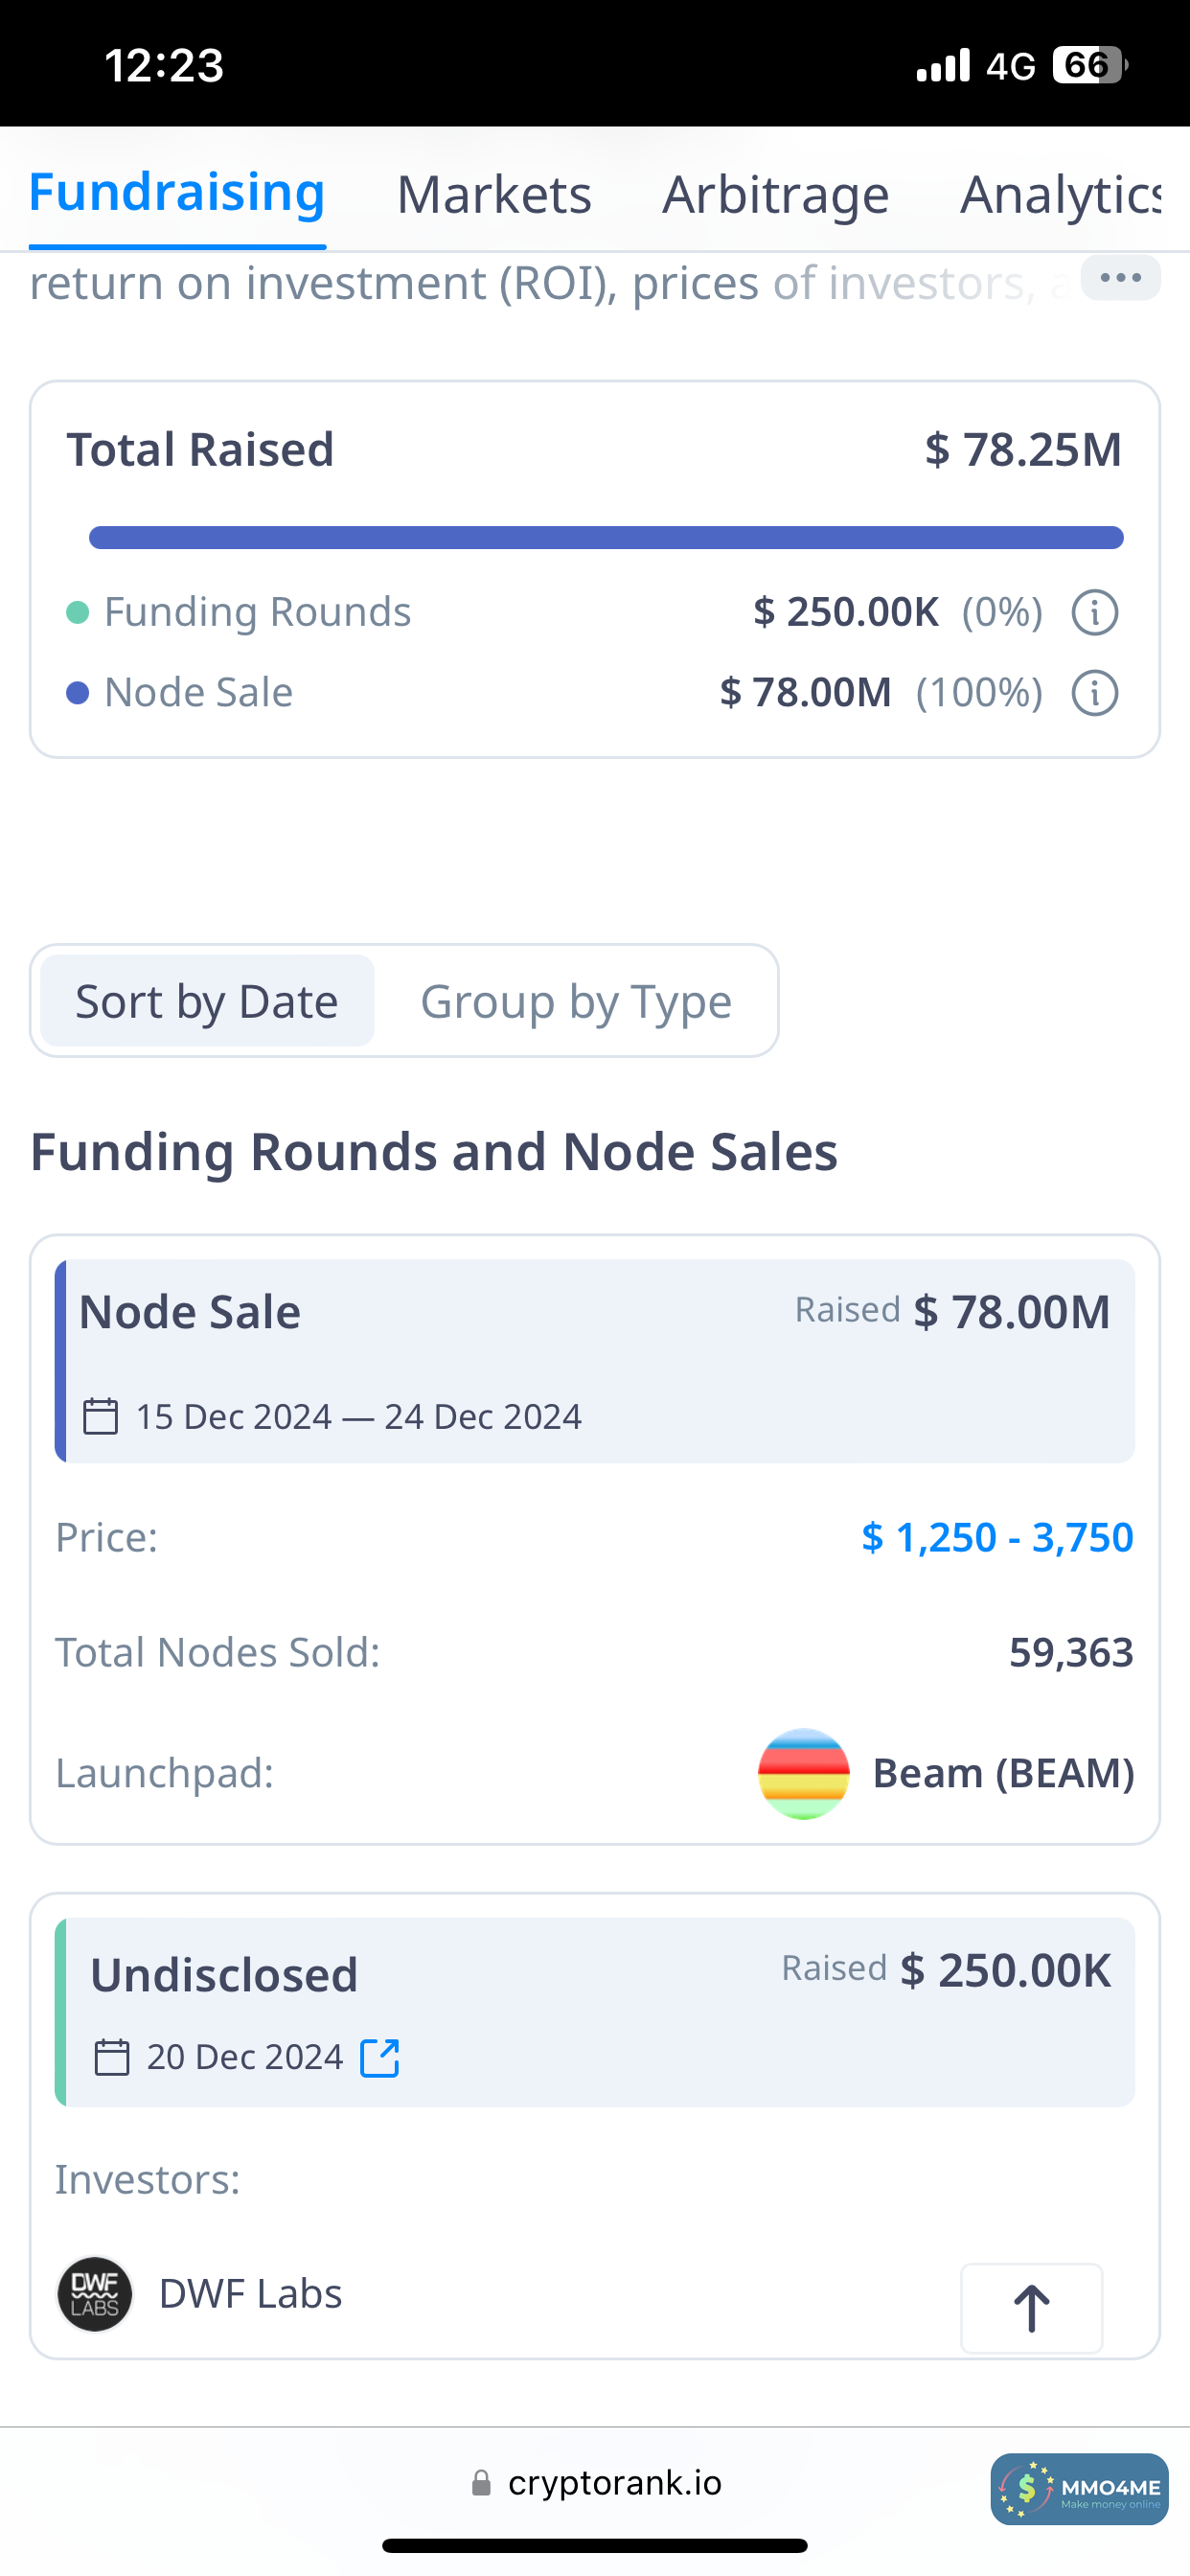Tap the scroll-to-top arrow button

pyautogui.click(x=1031, y=2308)
